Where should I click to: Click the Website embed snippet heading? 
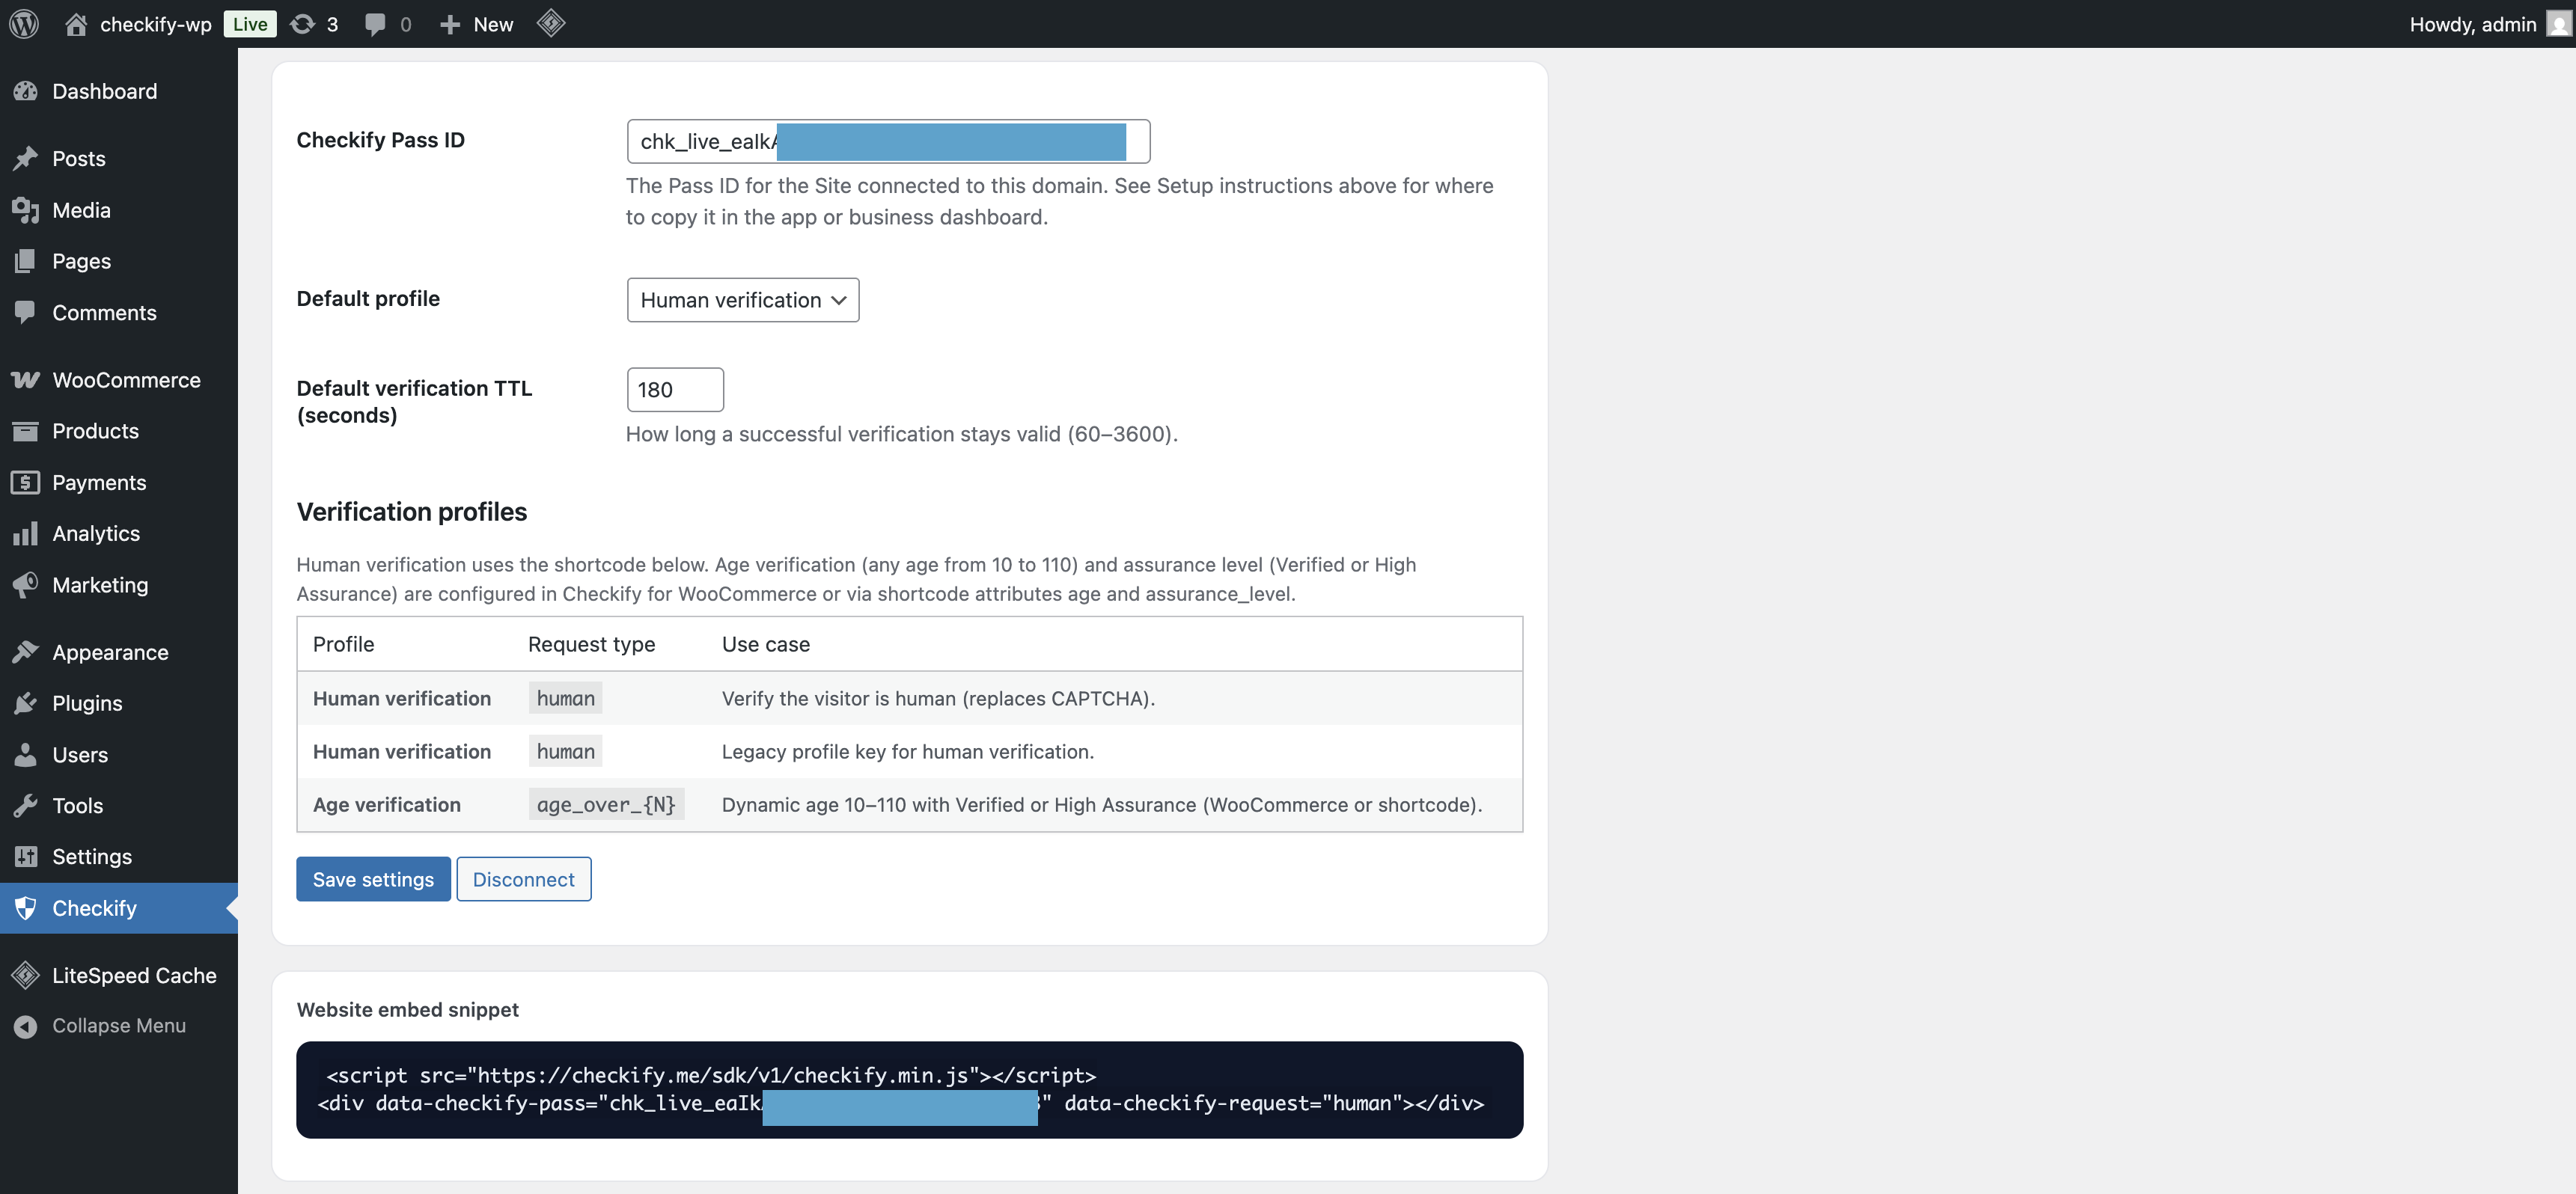coord(408,1010)
